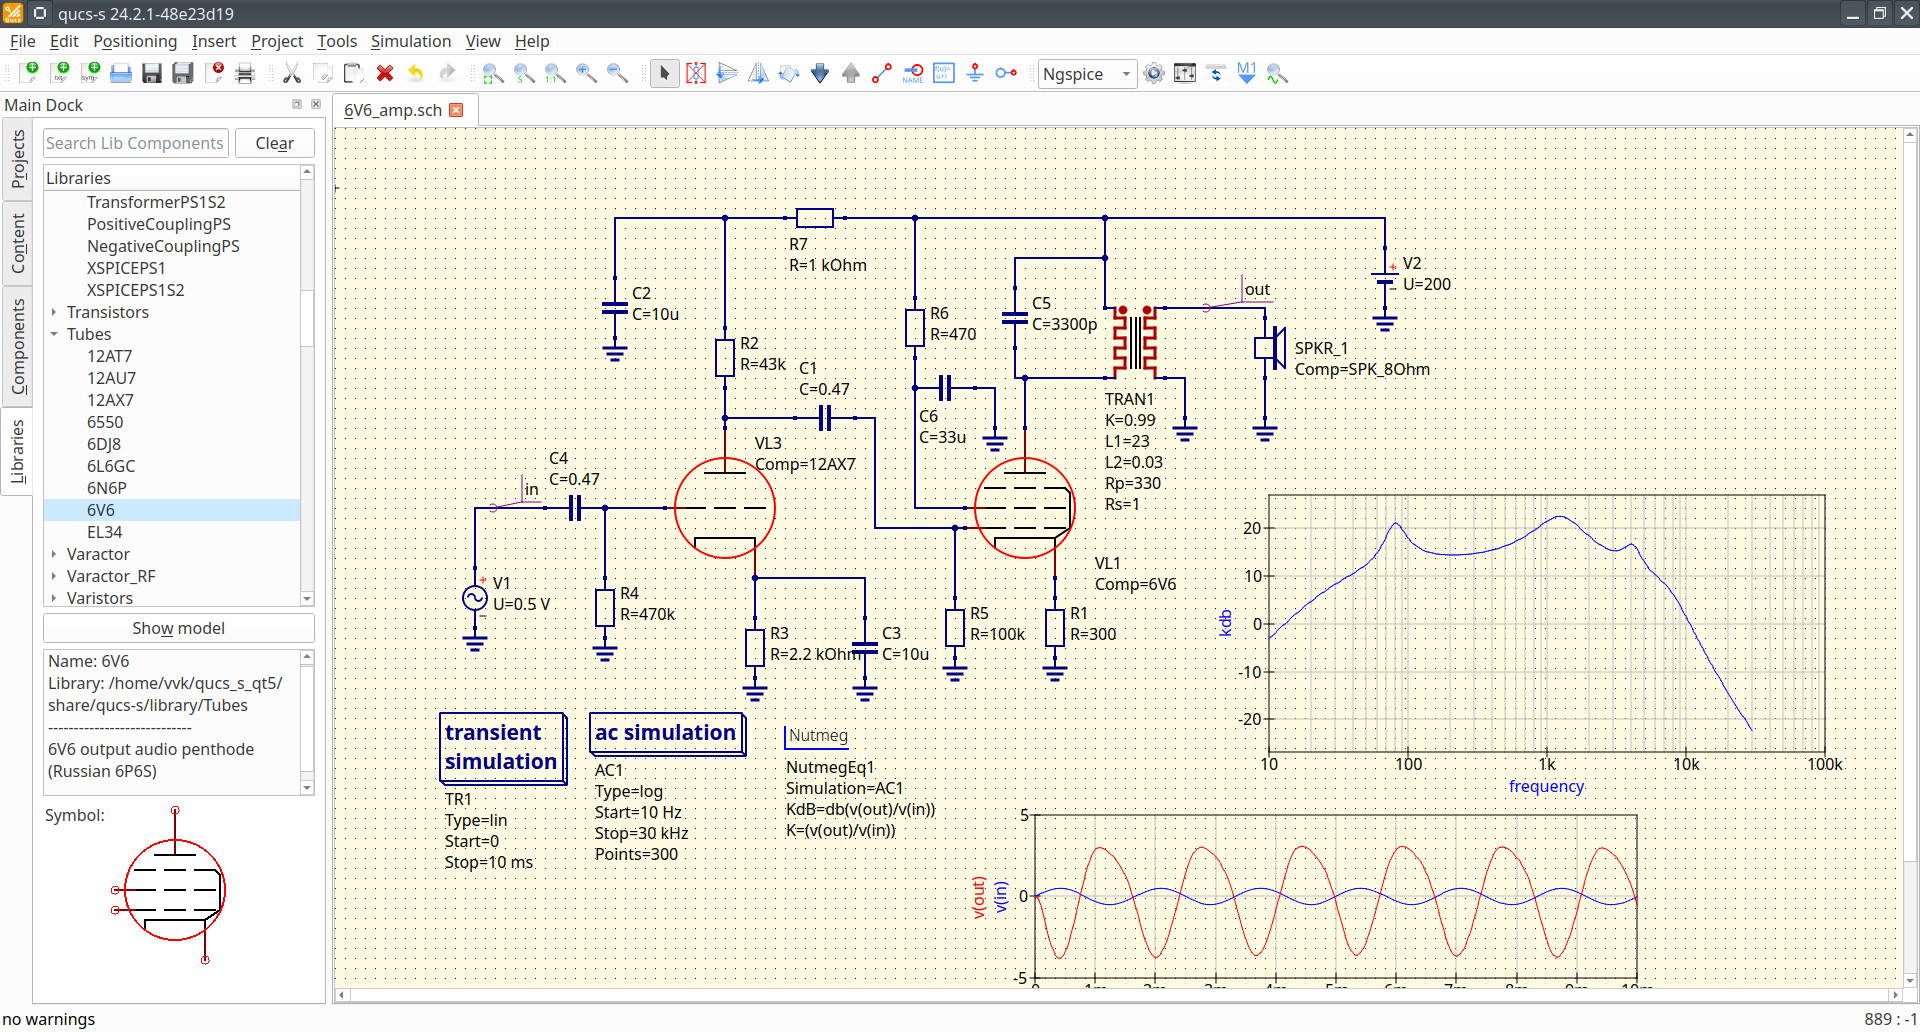Click the insert wire tool icon
This screenshot has height=1032, width=1920.
point(881,74)
